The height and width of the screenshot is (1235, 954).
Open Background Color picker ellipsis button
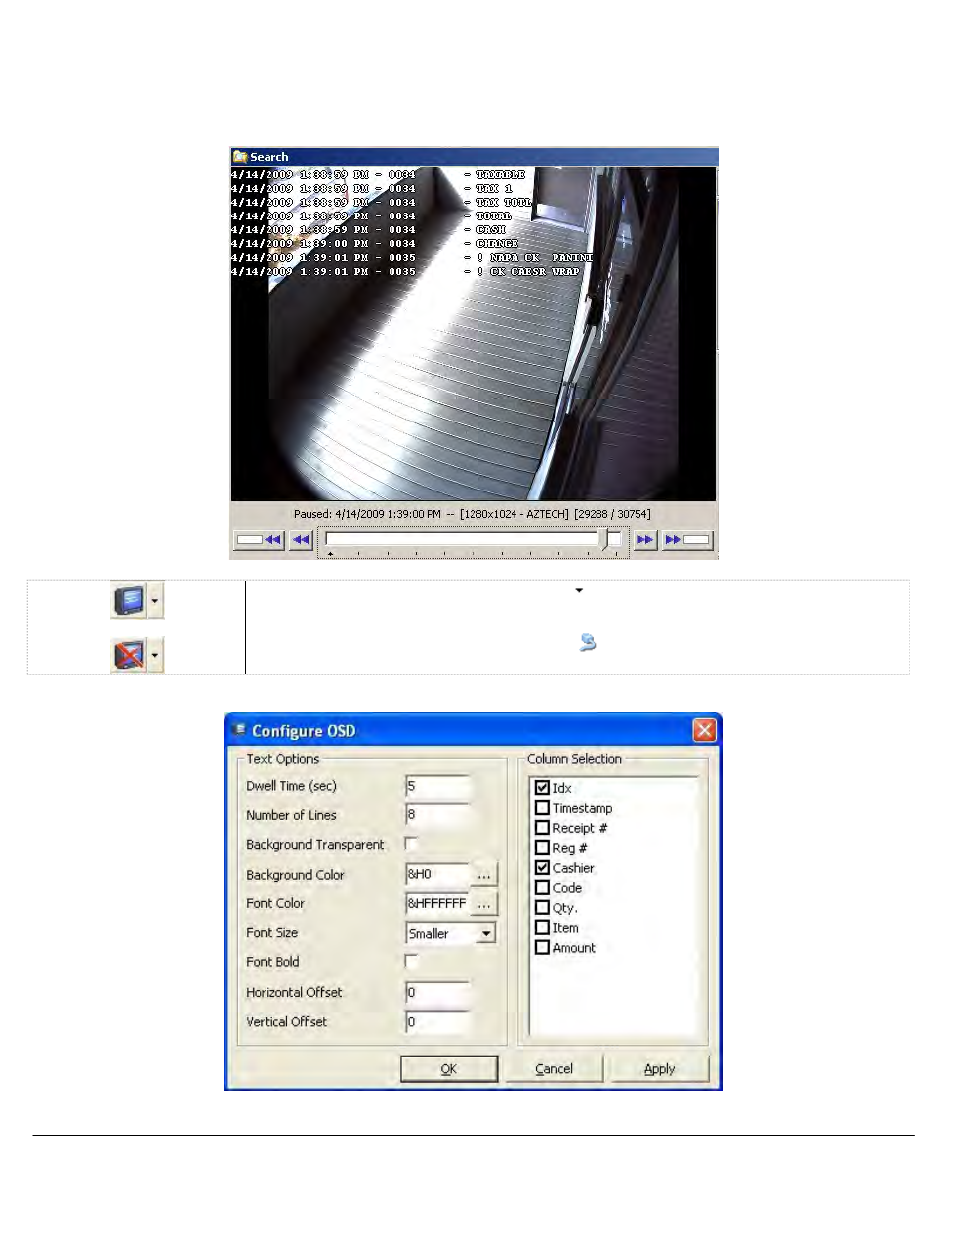point(484,875)
